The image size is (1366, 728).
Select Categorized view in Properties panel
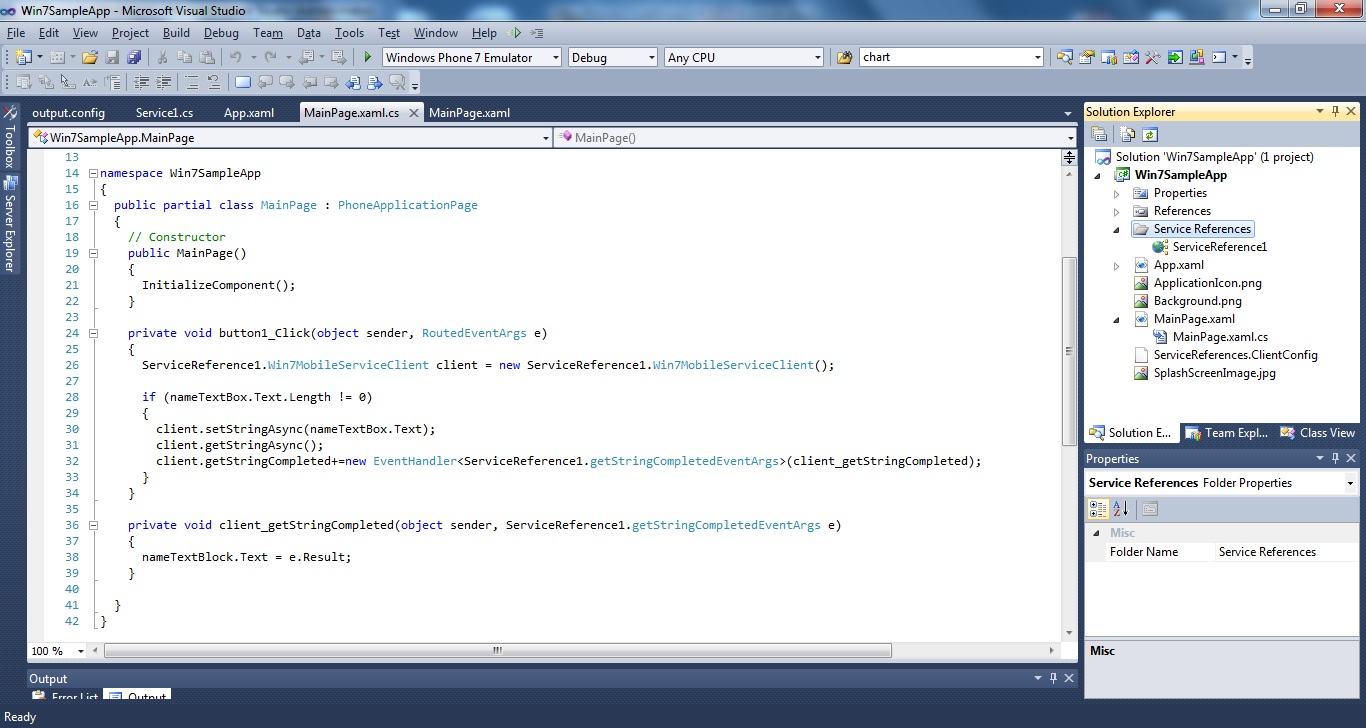[1098, 509]
